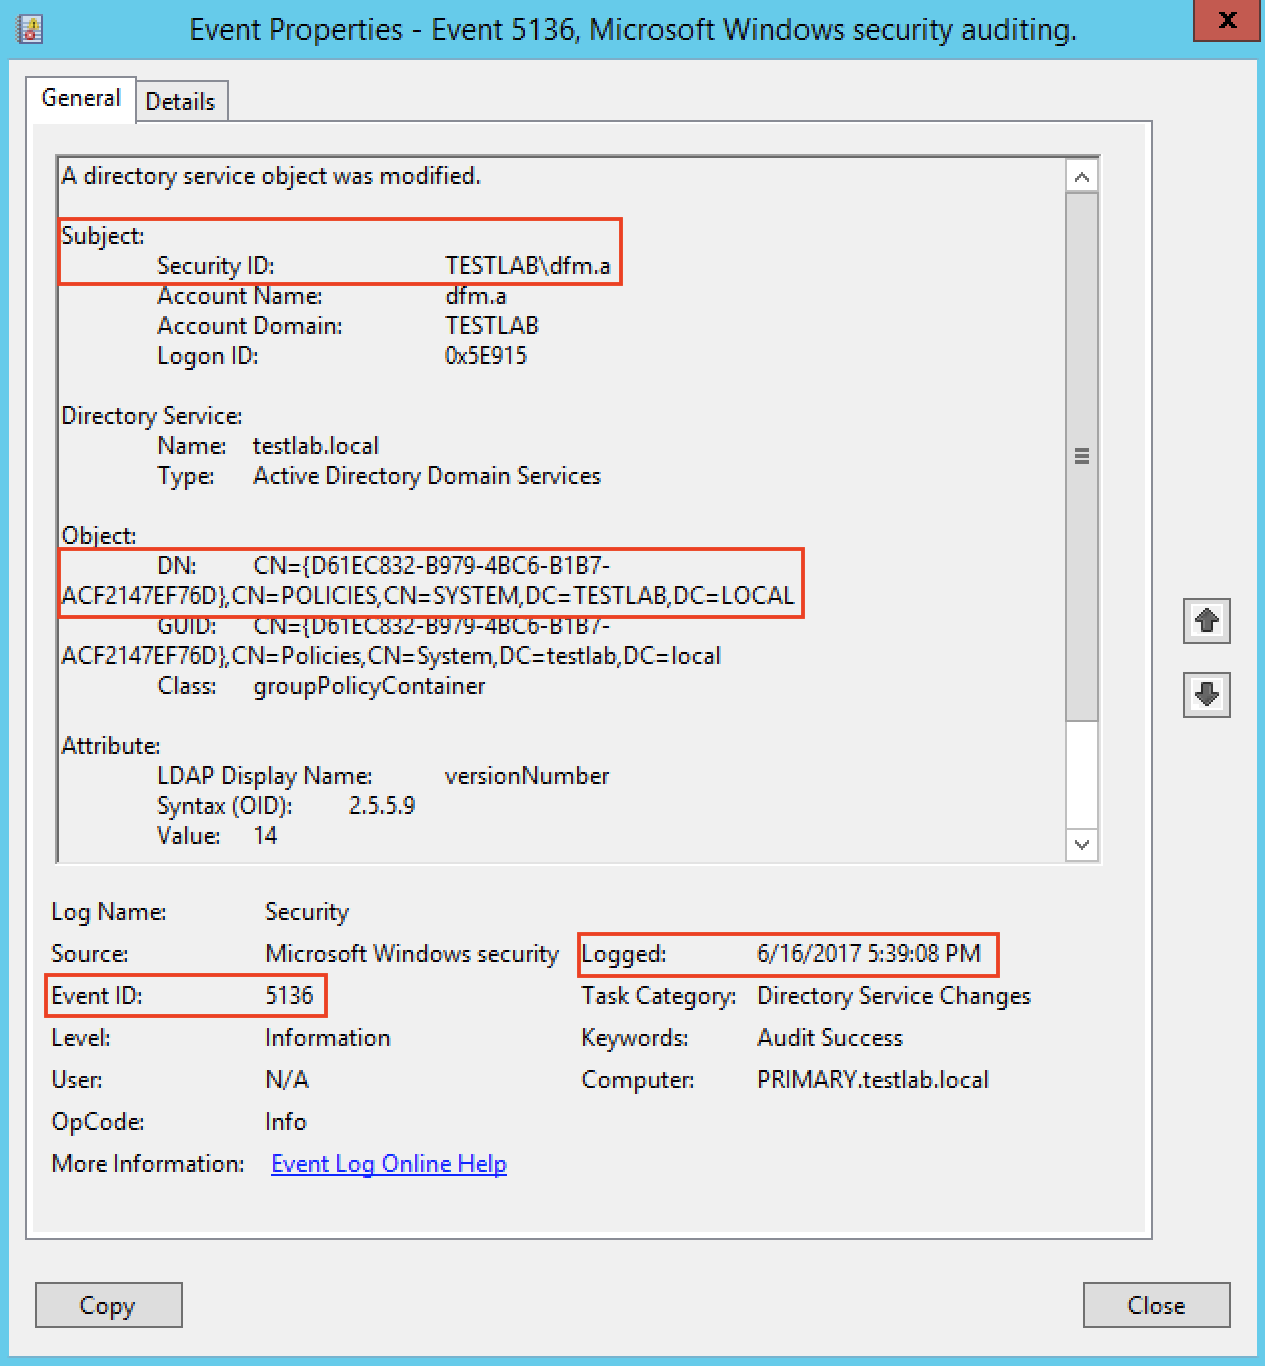Click the Event ID value 5136
This screenshot has width=1265, height=1366.
[x=289, y=996]
